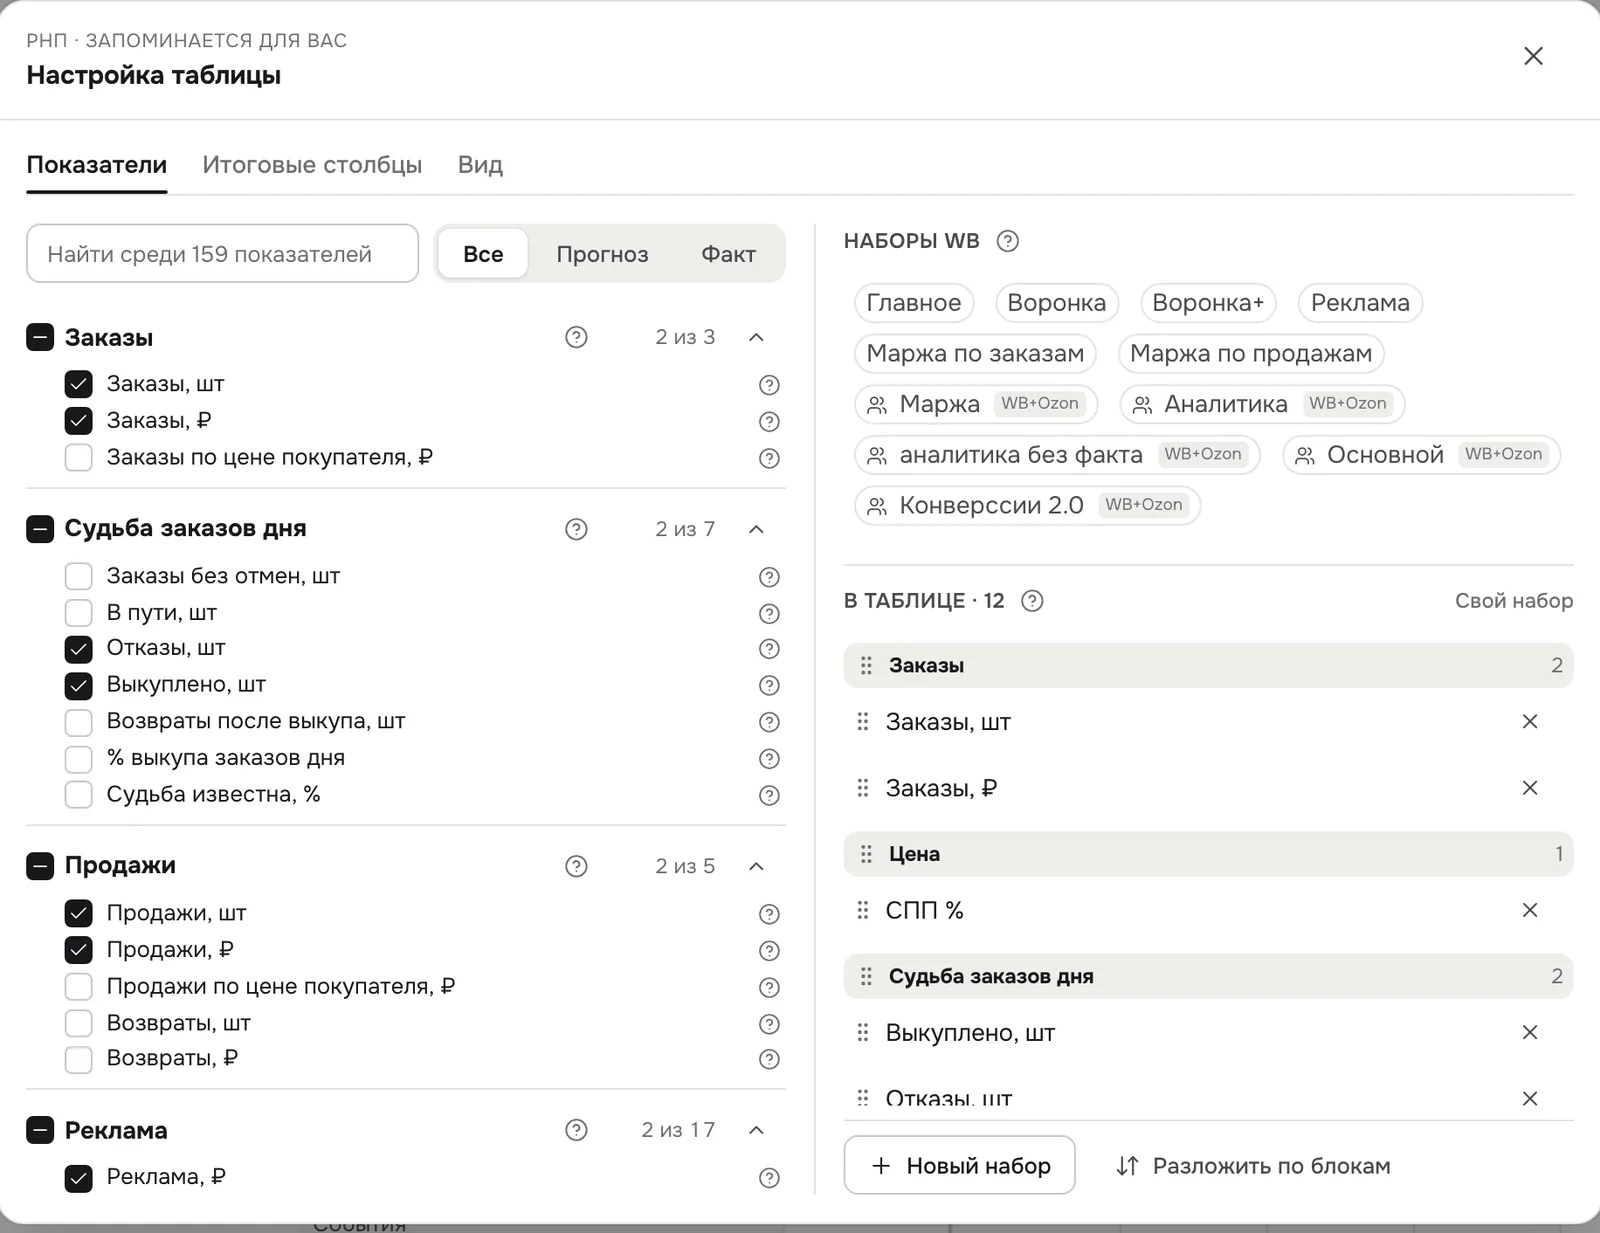The height and width of the screenshot is (1233, 1600).
Task: Click the Свой набор label
Action: coord(1514,601)
